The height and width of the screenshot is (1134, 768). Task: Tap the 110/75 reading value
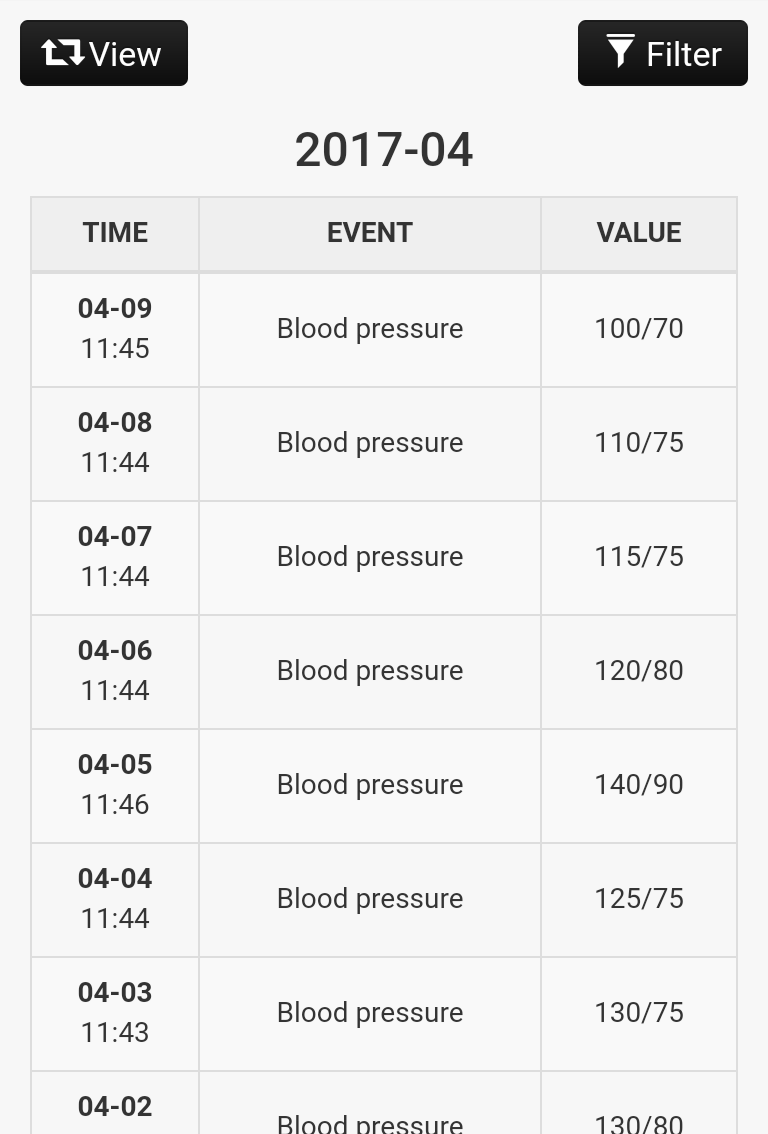pos(639,443)
